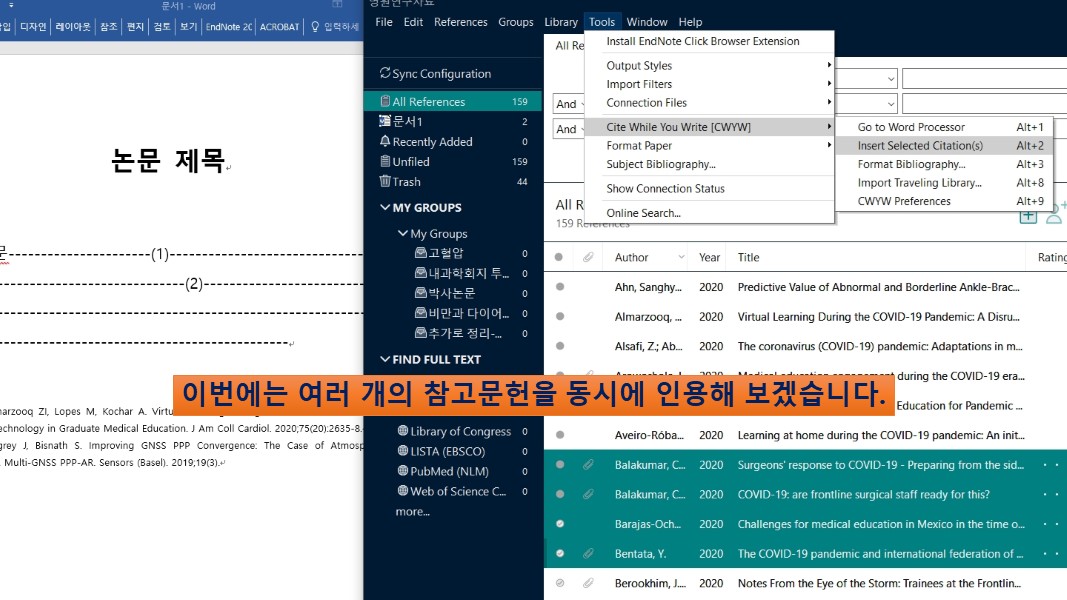Screen dimensions: 1067x600
Task: Choose Go to Word Processor
Action: pos(944,127)
